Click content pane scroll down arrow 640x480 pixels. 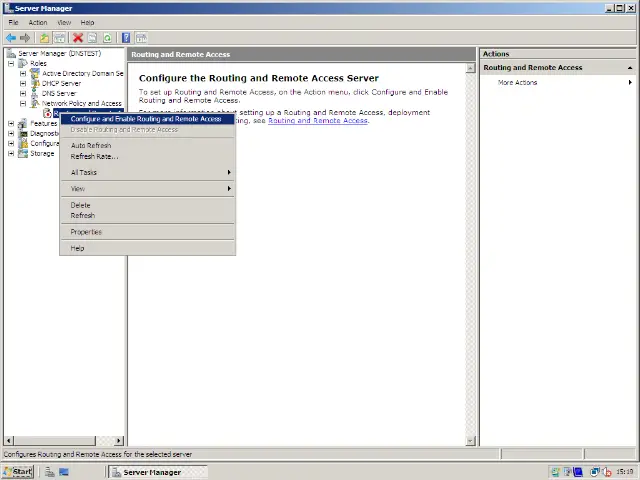(471, 441)
